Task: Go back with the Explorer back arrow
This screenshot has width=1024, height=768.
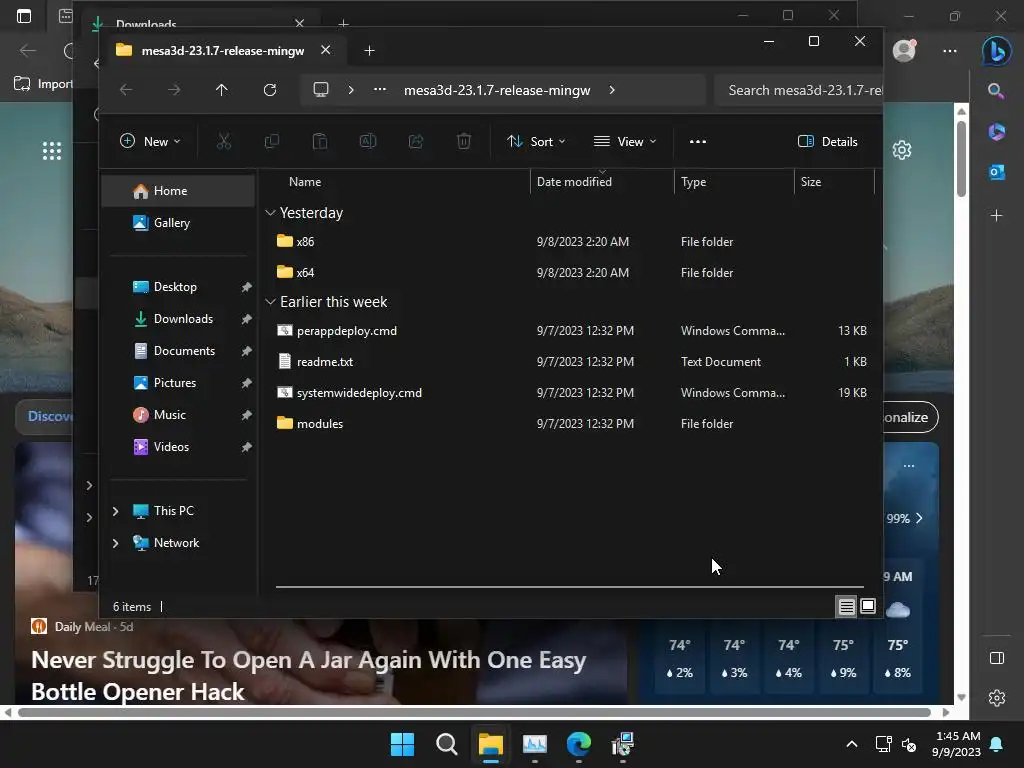Action: coord(126,90)
